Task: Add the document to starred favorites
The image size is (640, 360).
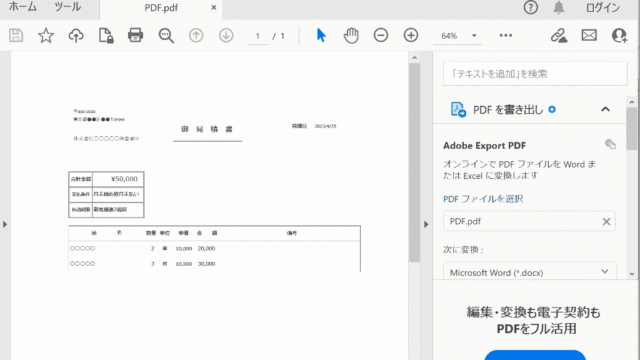Action: [x=46, y=36]
